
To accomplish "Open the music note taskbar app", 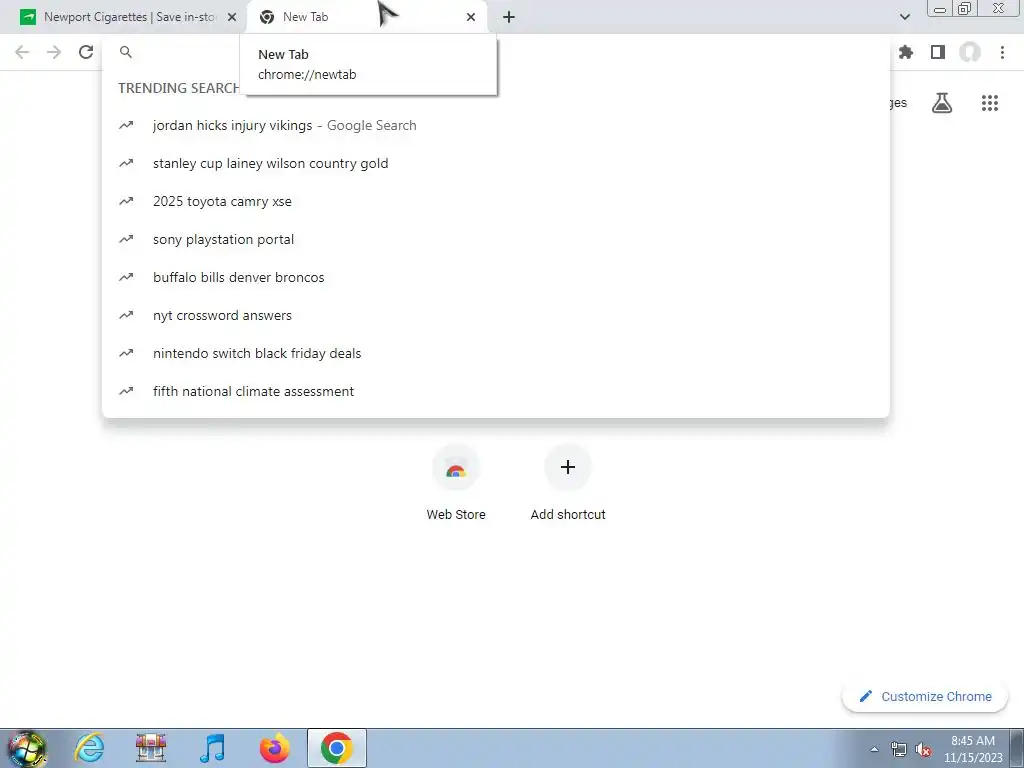I will pyautogui.click(x=212, y=748).
